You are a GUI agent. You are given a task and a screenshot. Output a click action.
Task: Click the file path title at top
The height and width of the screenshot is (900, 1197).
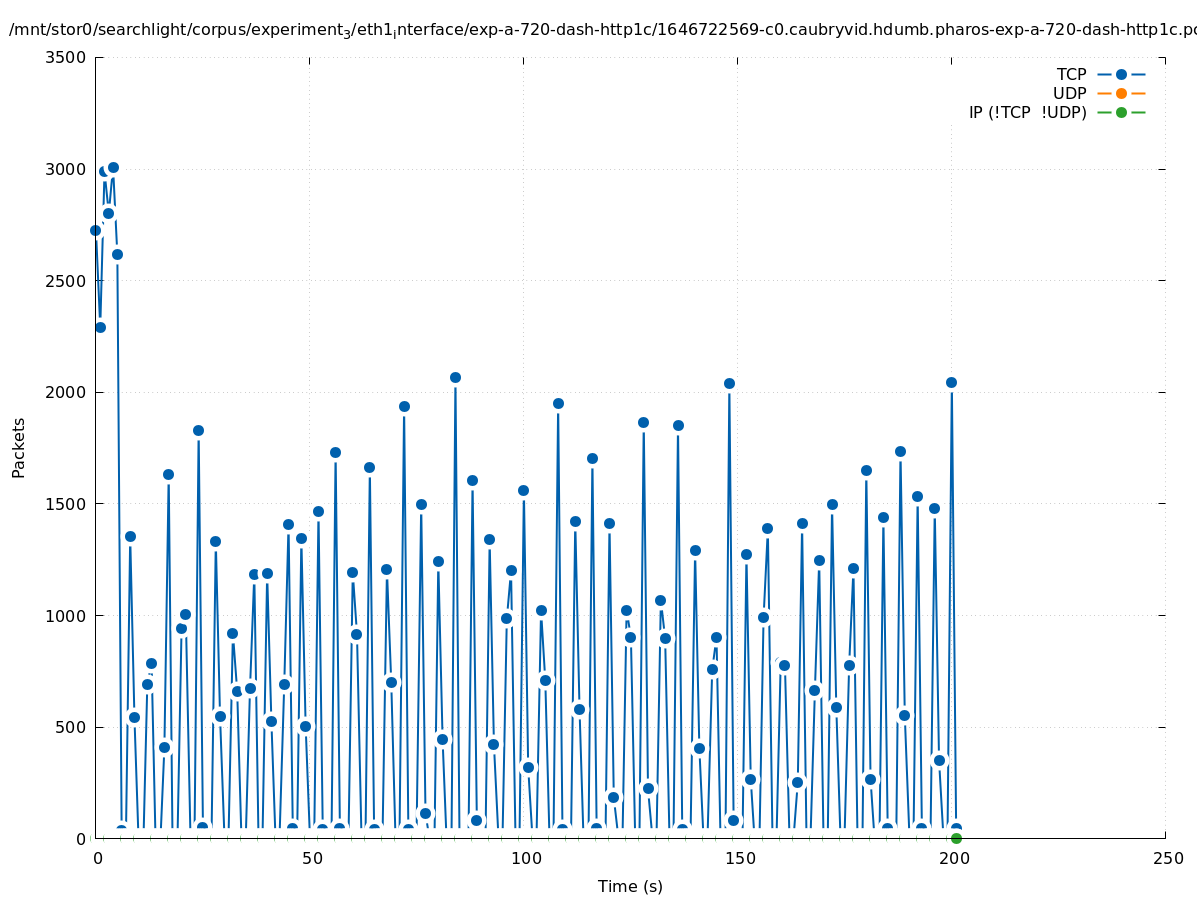598,30
